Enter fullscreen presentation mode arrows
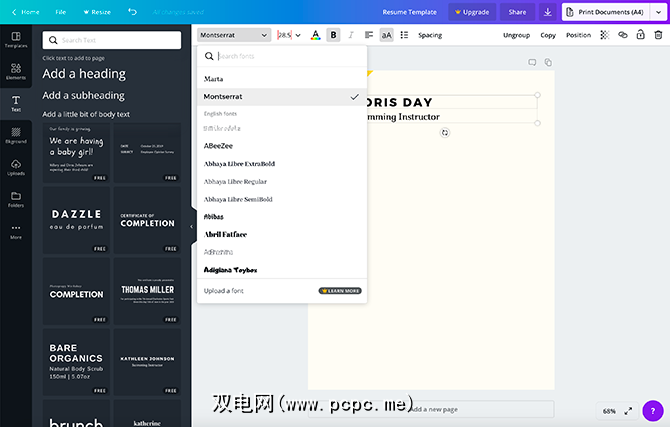Image resolution: width=670 pixels, height=427 pixels. tap(628, 411)
